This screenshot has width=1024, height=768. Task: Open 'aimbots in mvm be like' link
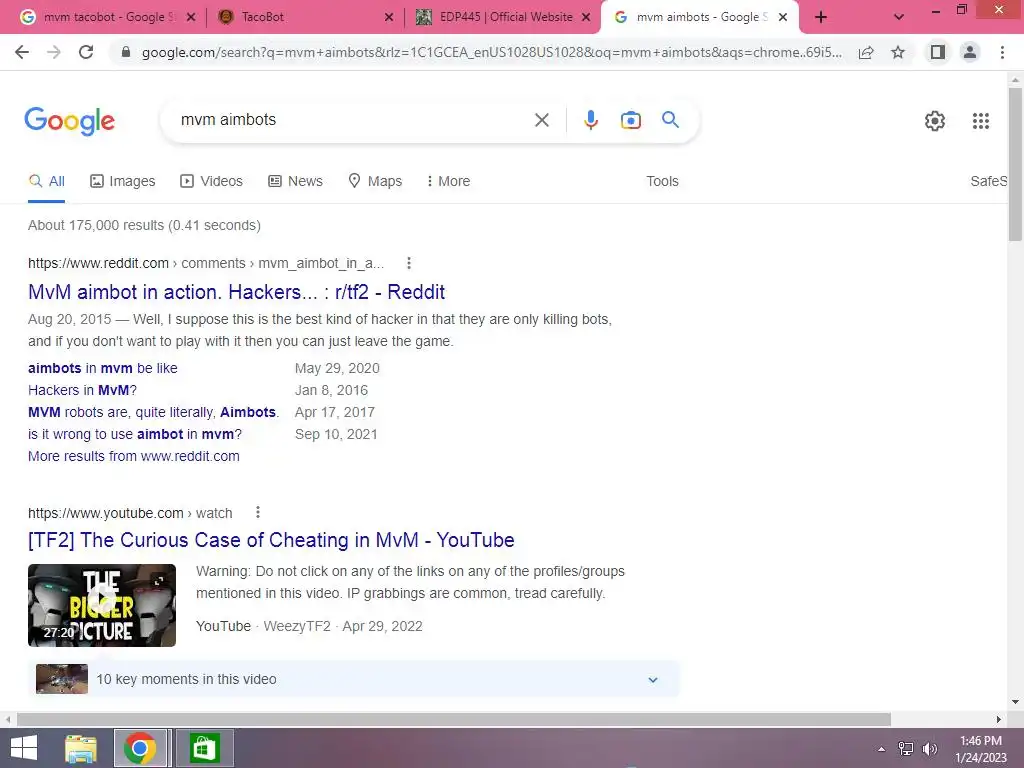tap(103, 368)
